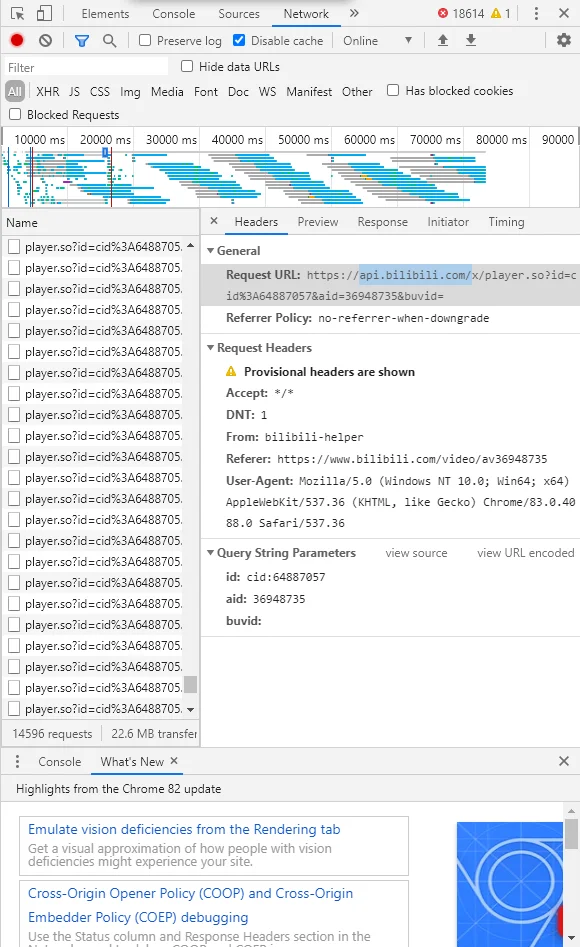The height and width of the screenshot is (947, 580).
Task: Activate the inspect element picker icon
Action: [x=18, y=13]
